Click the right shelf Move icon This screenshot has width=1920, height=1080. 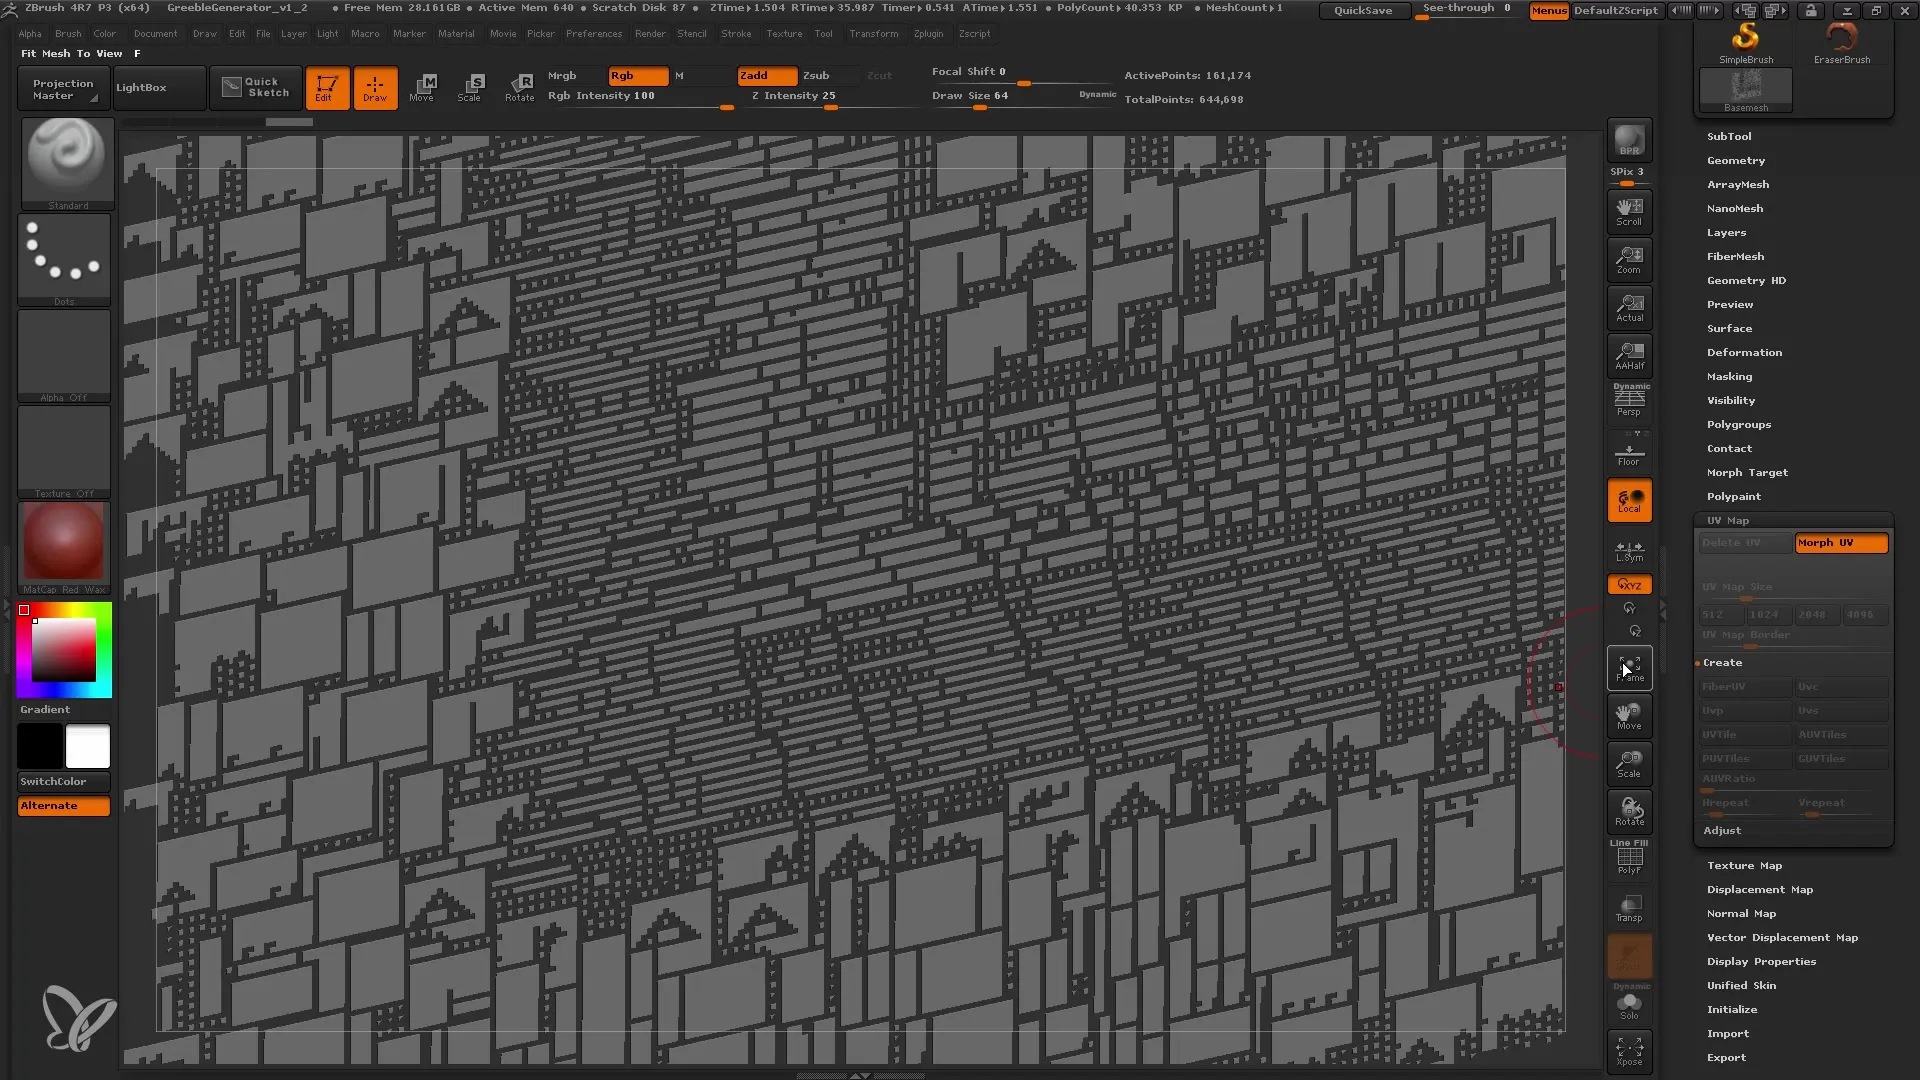(x=1629, y=716)
